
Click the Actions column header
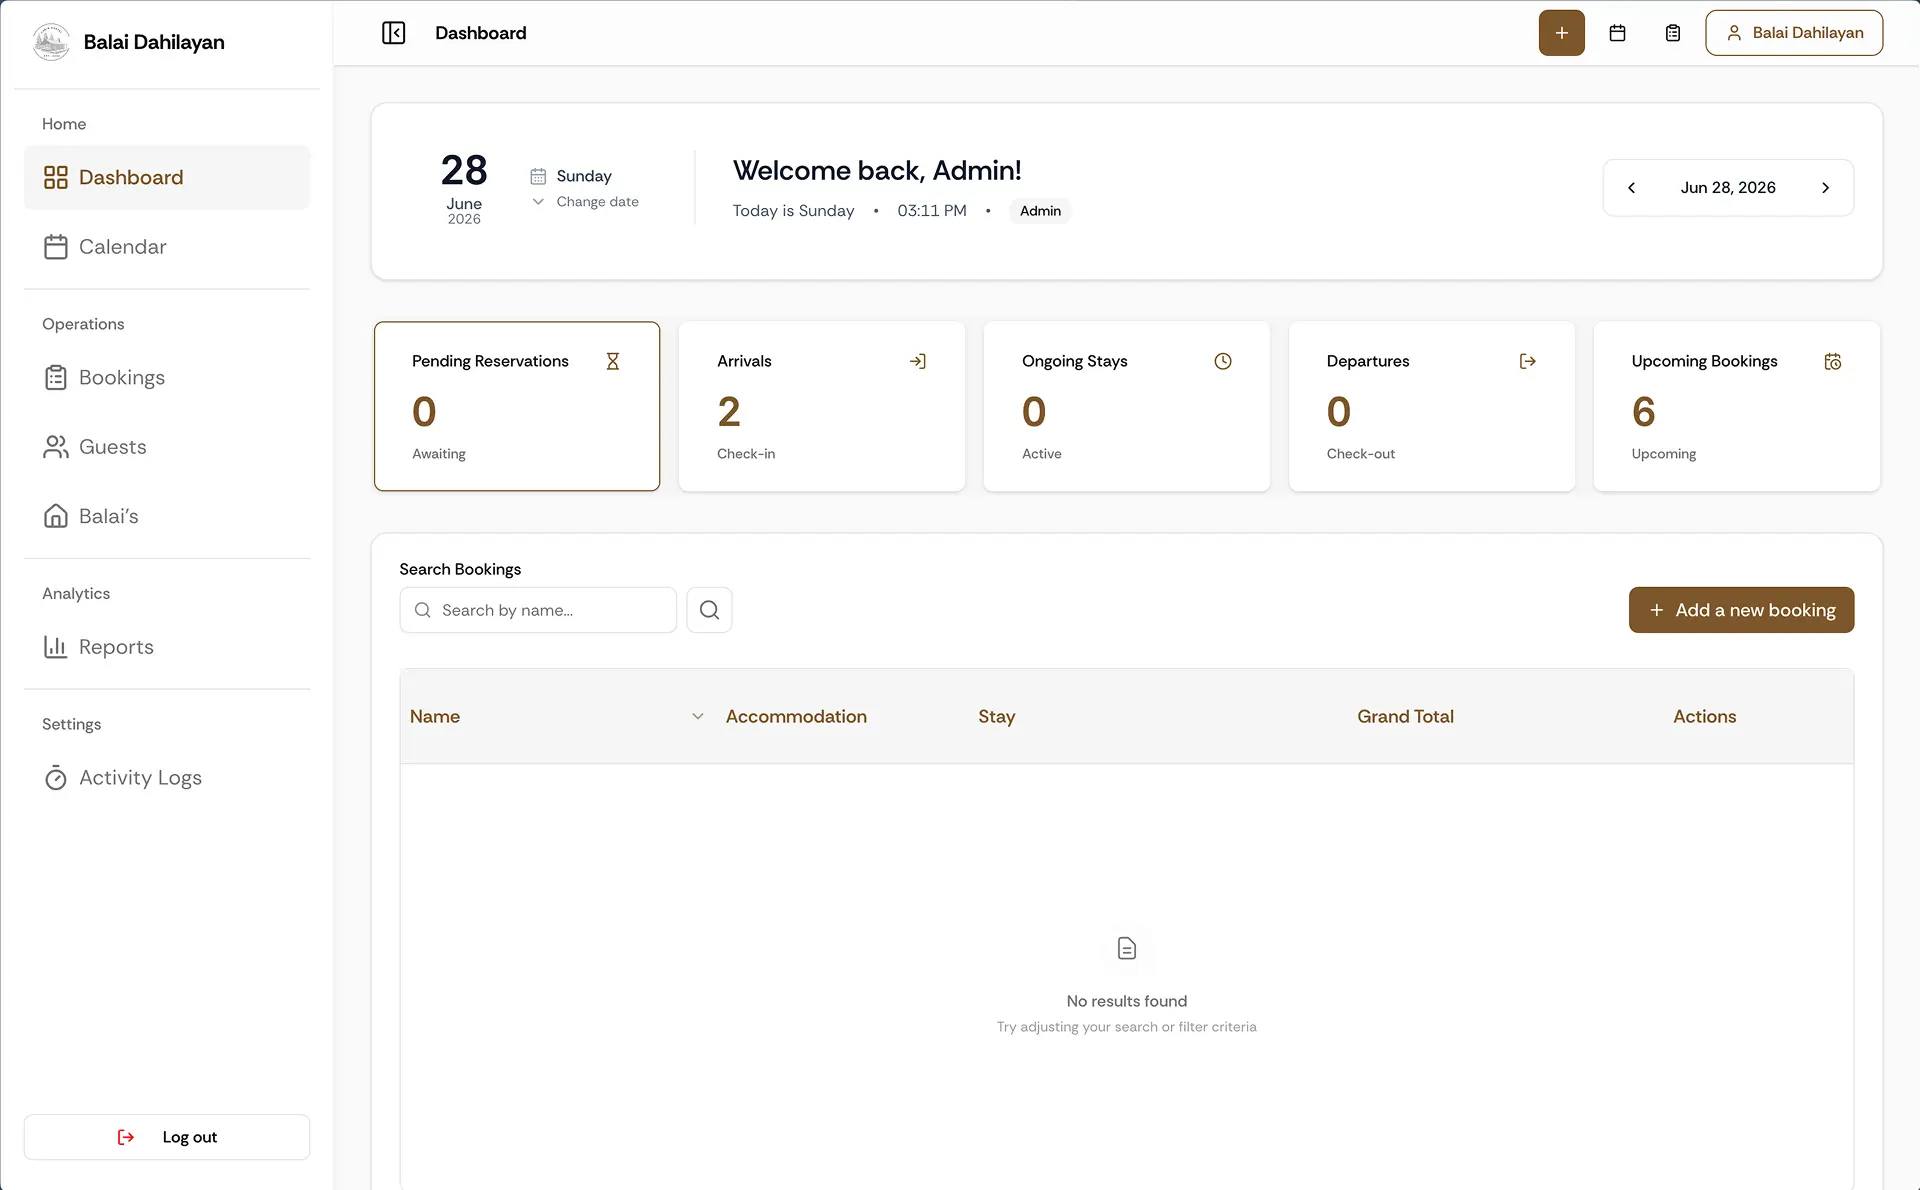coord(1704,717)
